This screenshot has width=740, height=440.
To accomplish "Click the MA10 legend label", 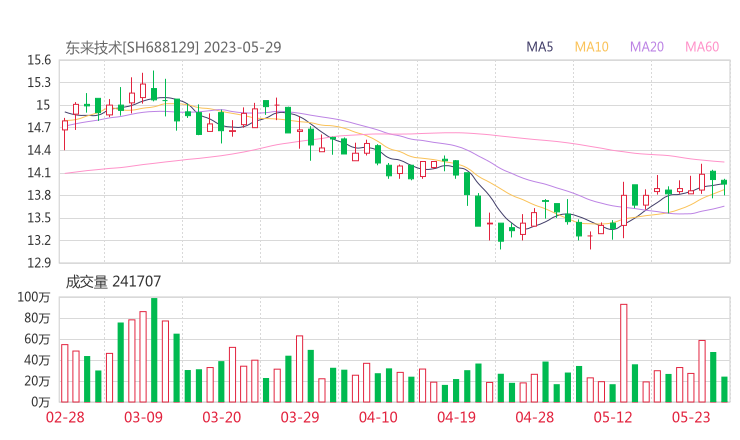I will pos(591,47).
